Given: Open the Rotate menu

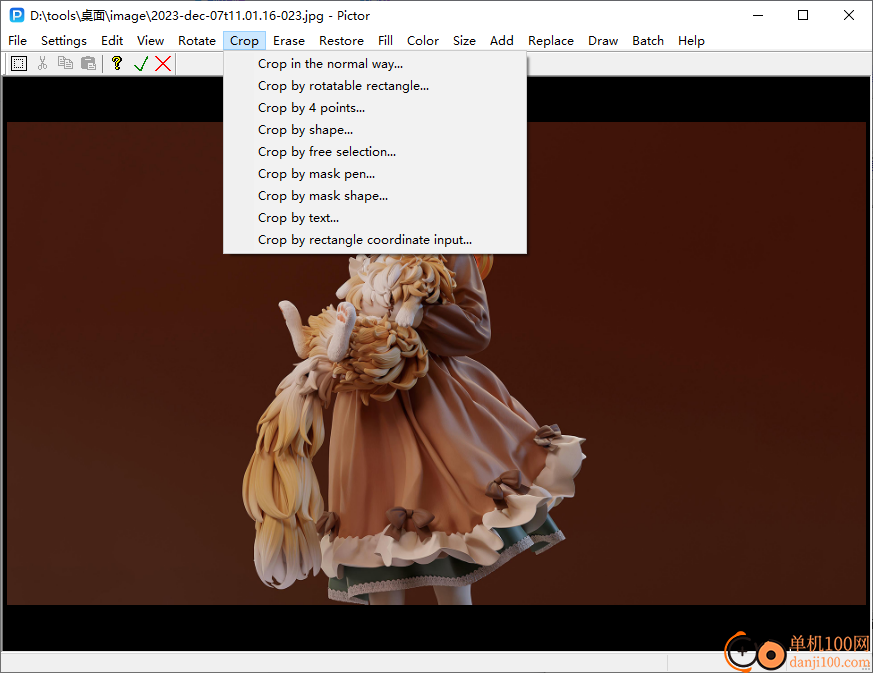Looking at the screenshot, I should pos(197,41).
